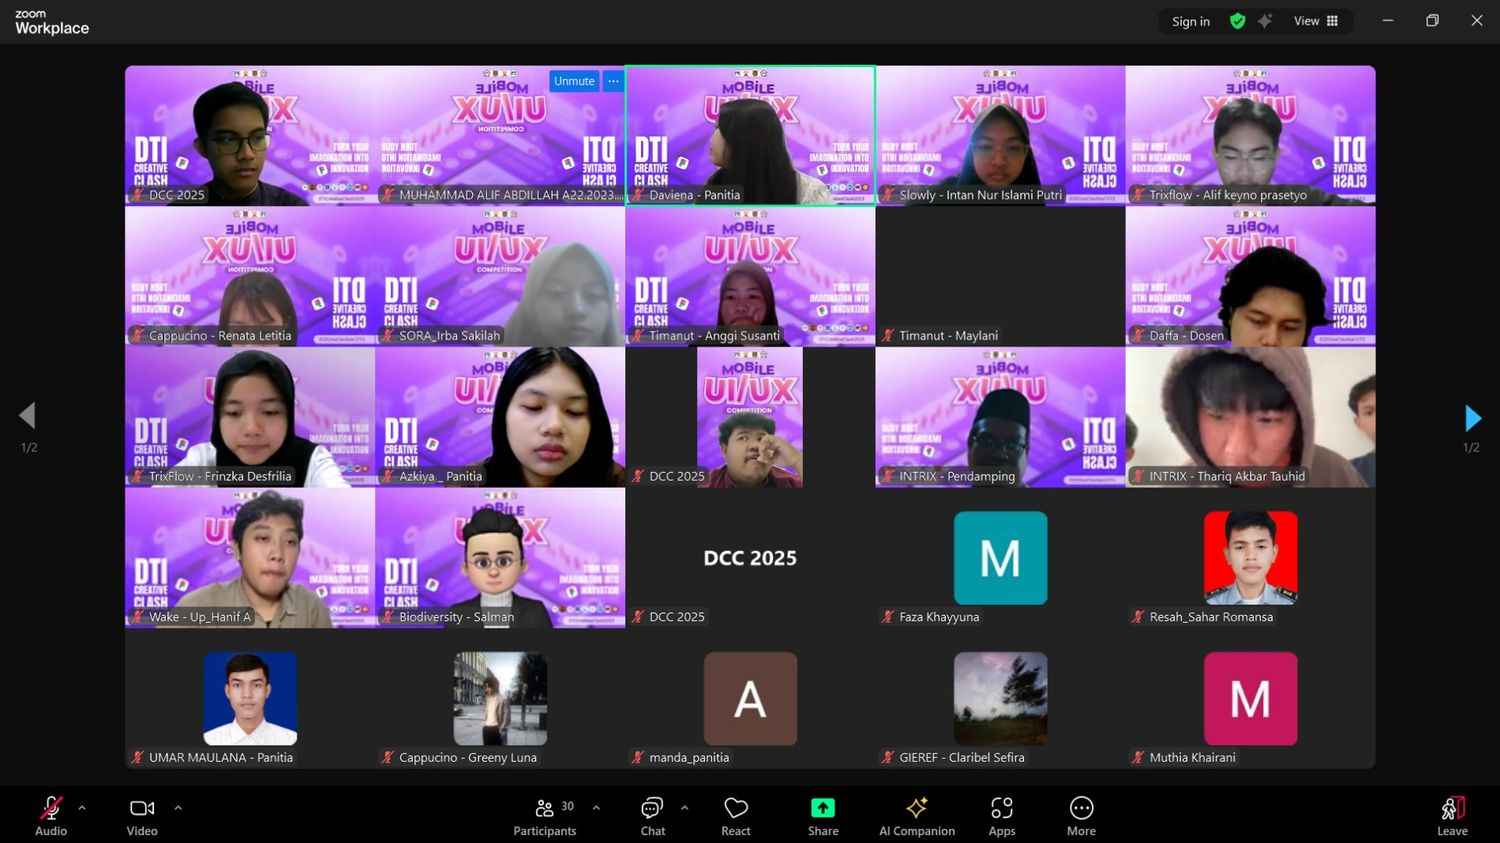Click the name label Cappucino - Greeny Luna

468,758
